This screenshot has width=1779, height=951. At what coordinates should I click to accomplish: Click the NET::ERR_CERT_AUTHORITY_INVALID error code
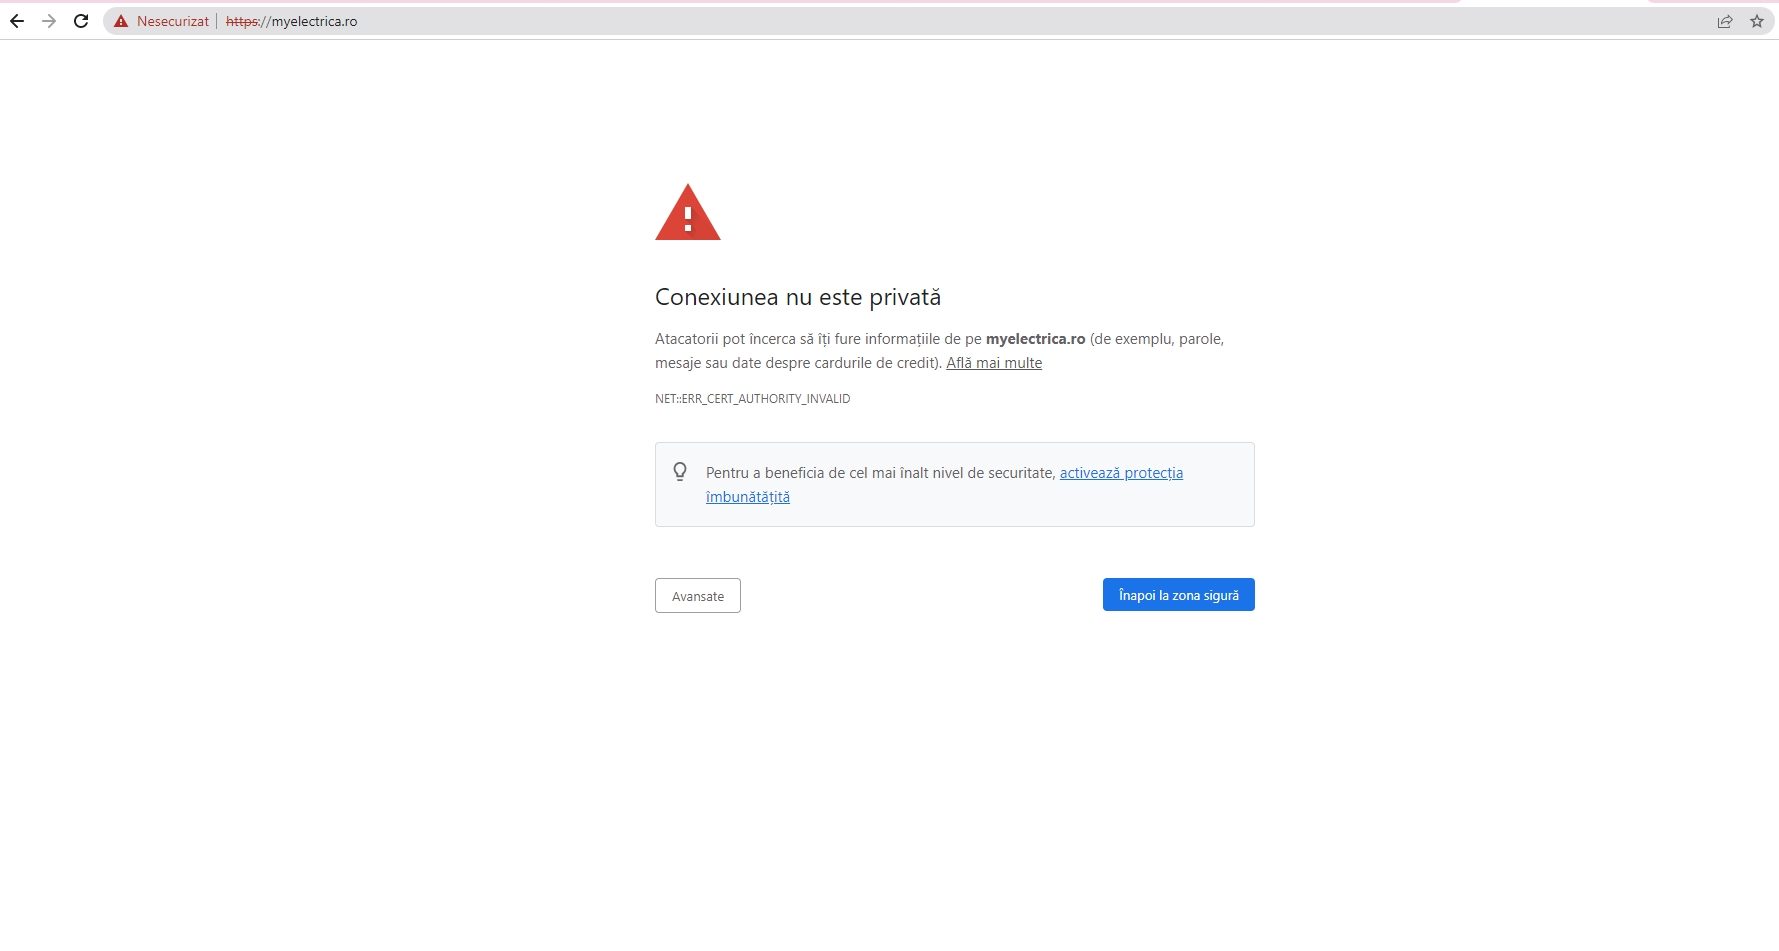tap(753, 399)
